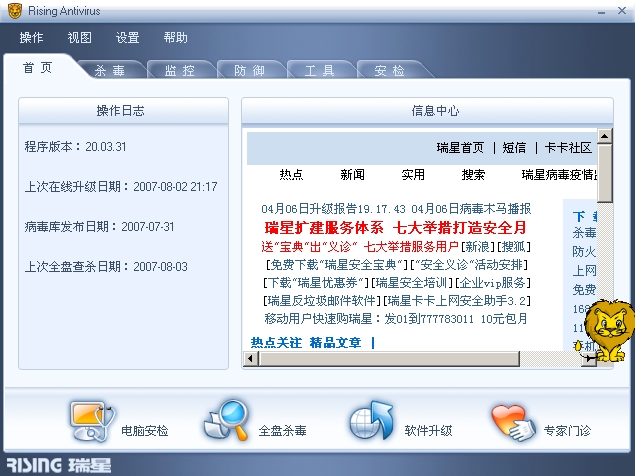The image size is (635, 476).
Task: Click the [新浪] link
Action: pos(478,246)
